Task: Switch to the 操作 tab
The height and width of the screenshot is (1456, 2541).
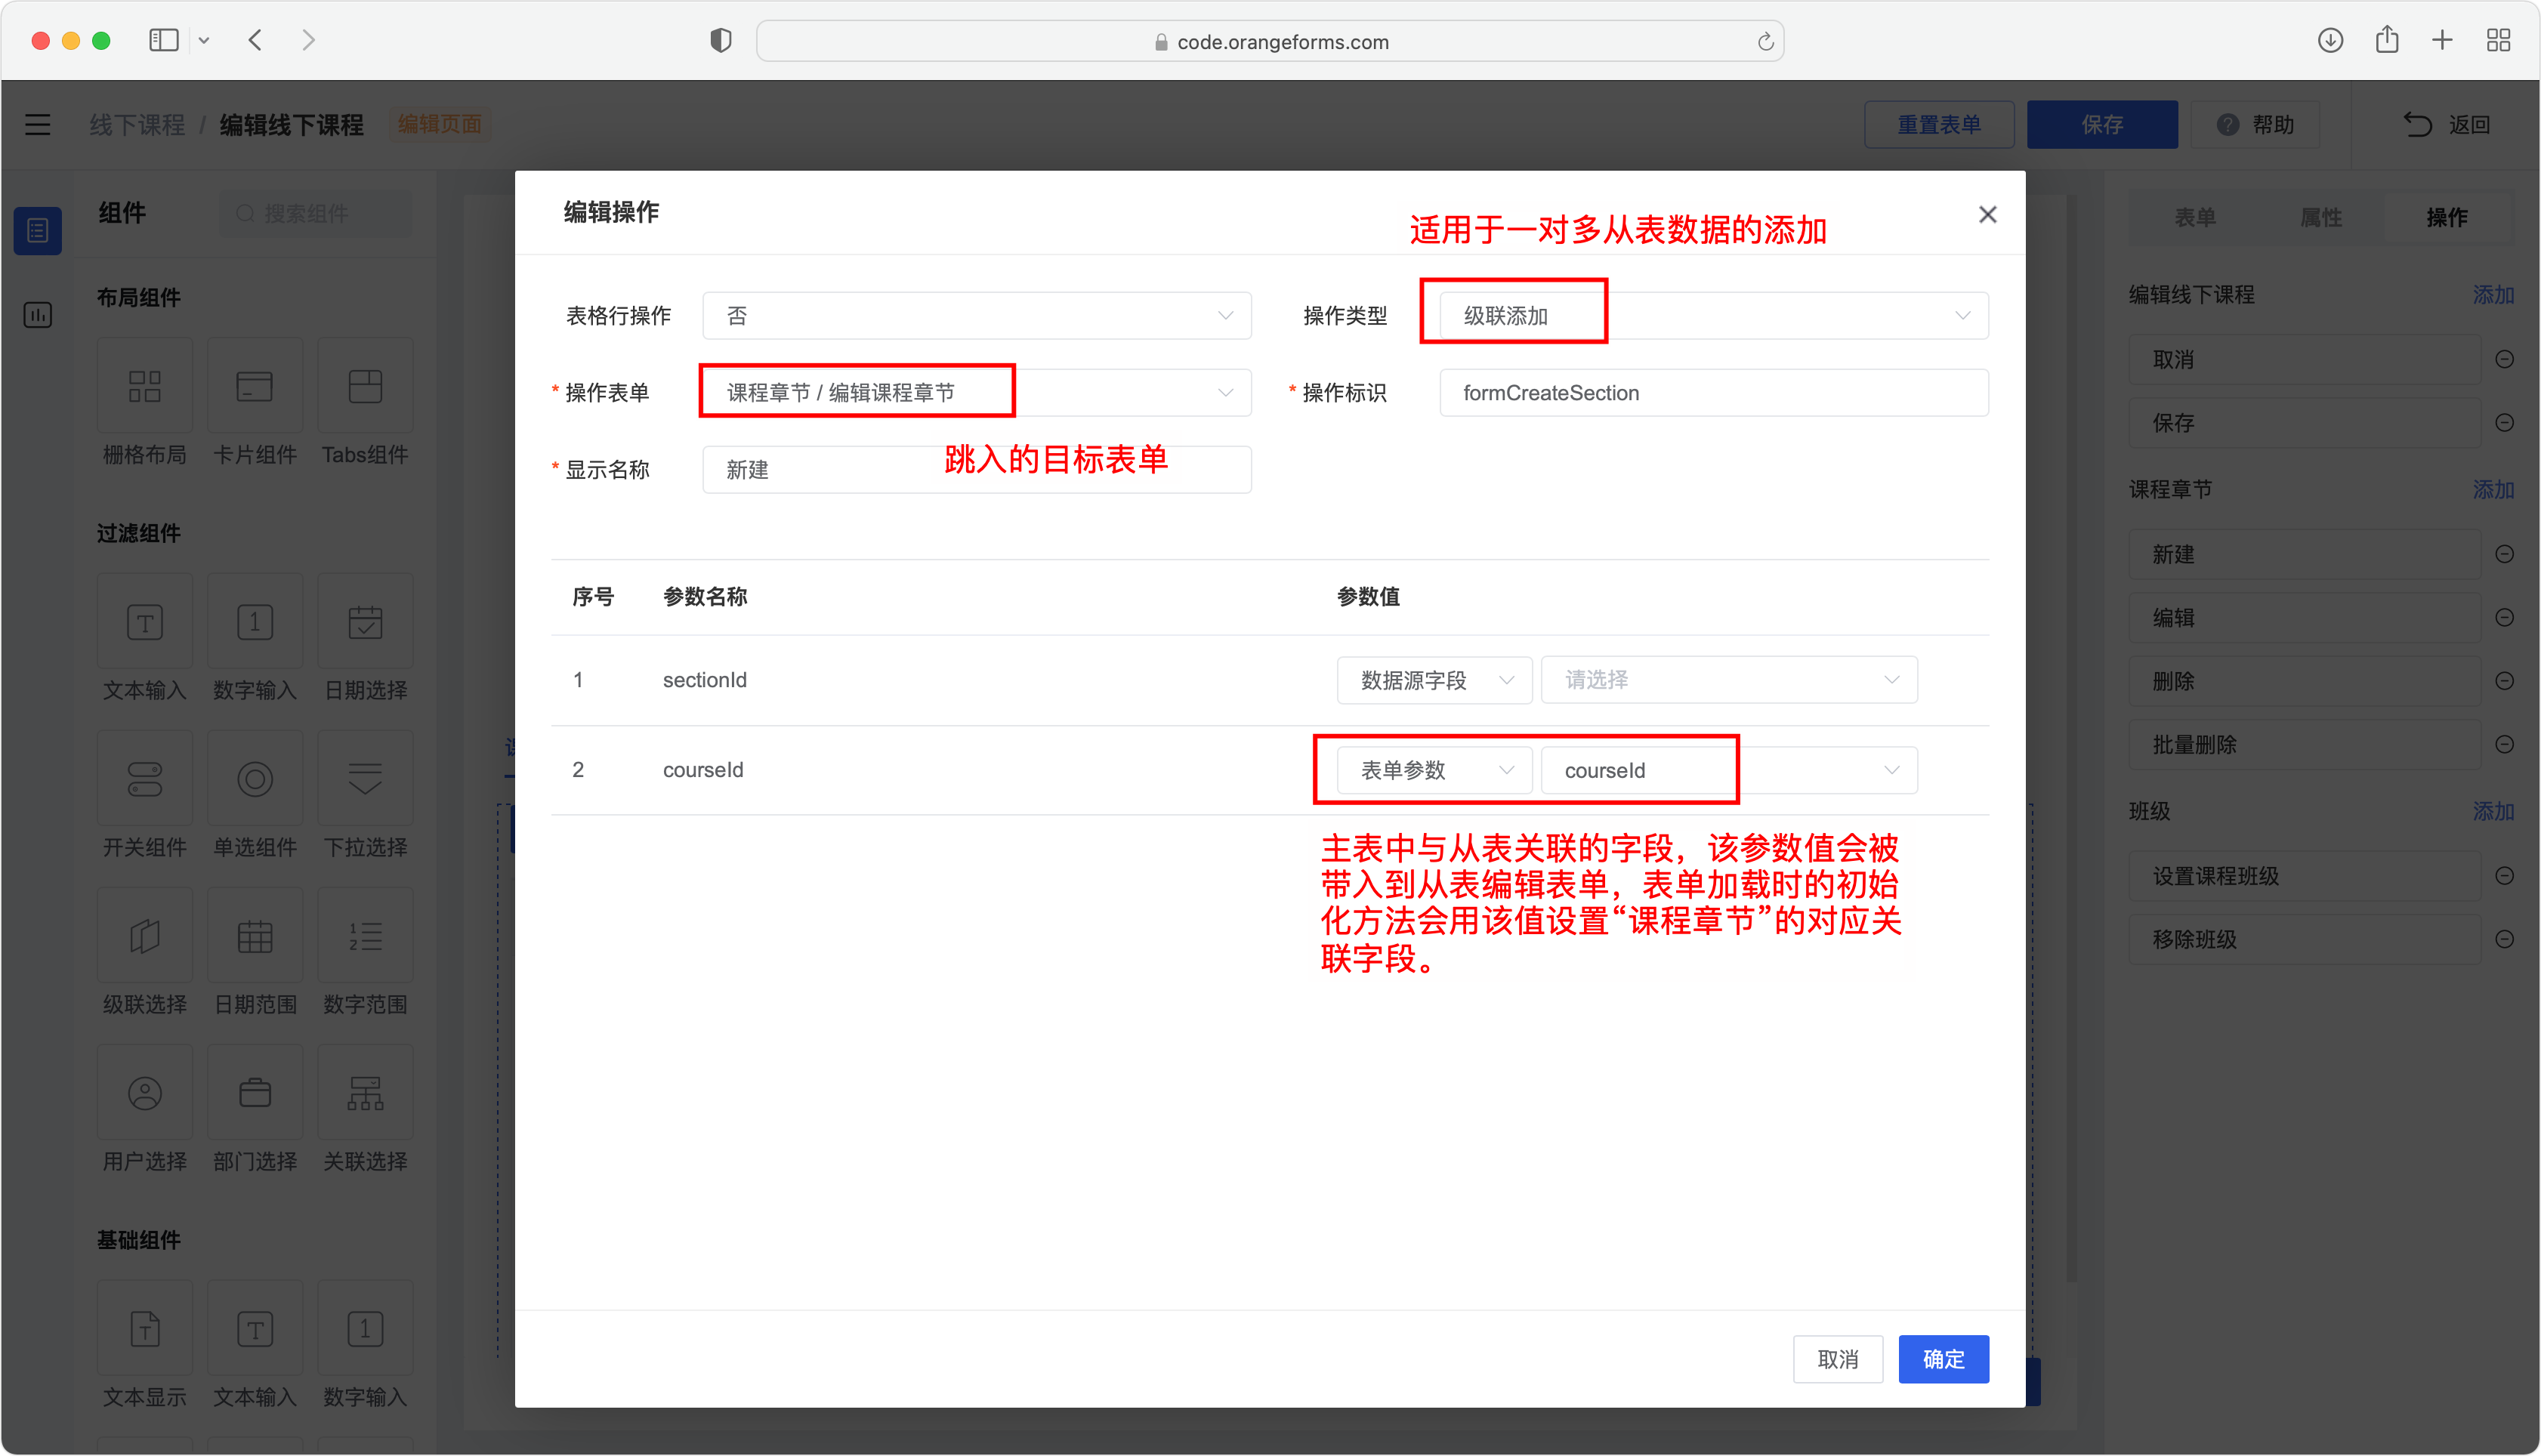Action: click(2446, 217)
